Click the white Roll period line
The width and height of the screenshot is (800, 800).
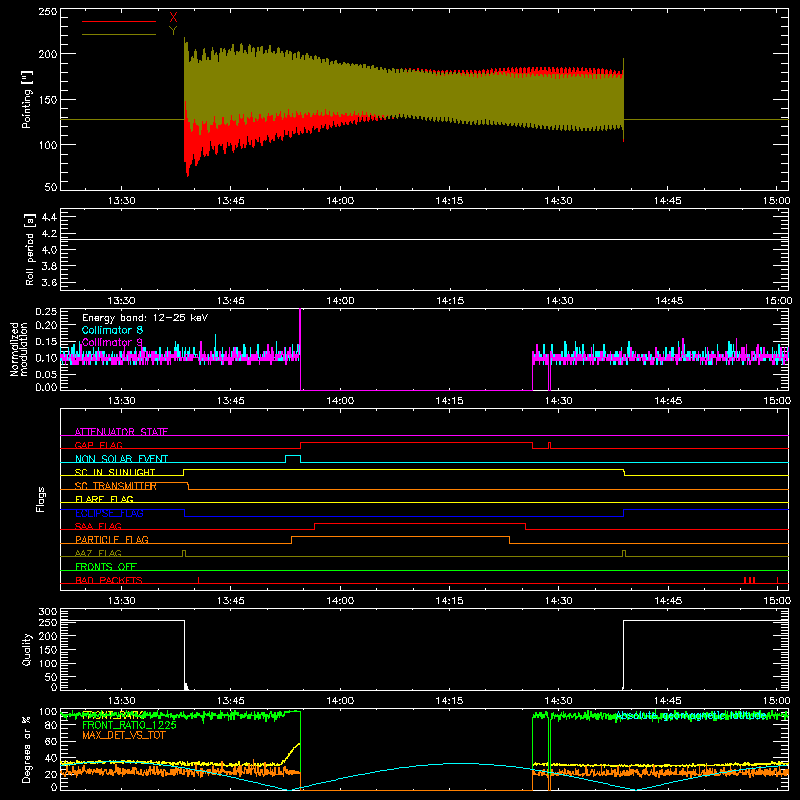(x=424, y=239)
